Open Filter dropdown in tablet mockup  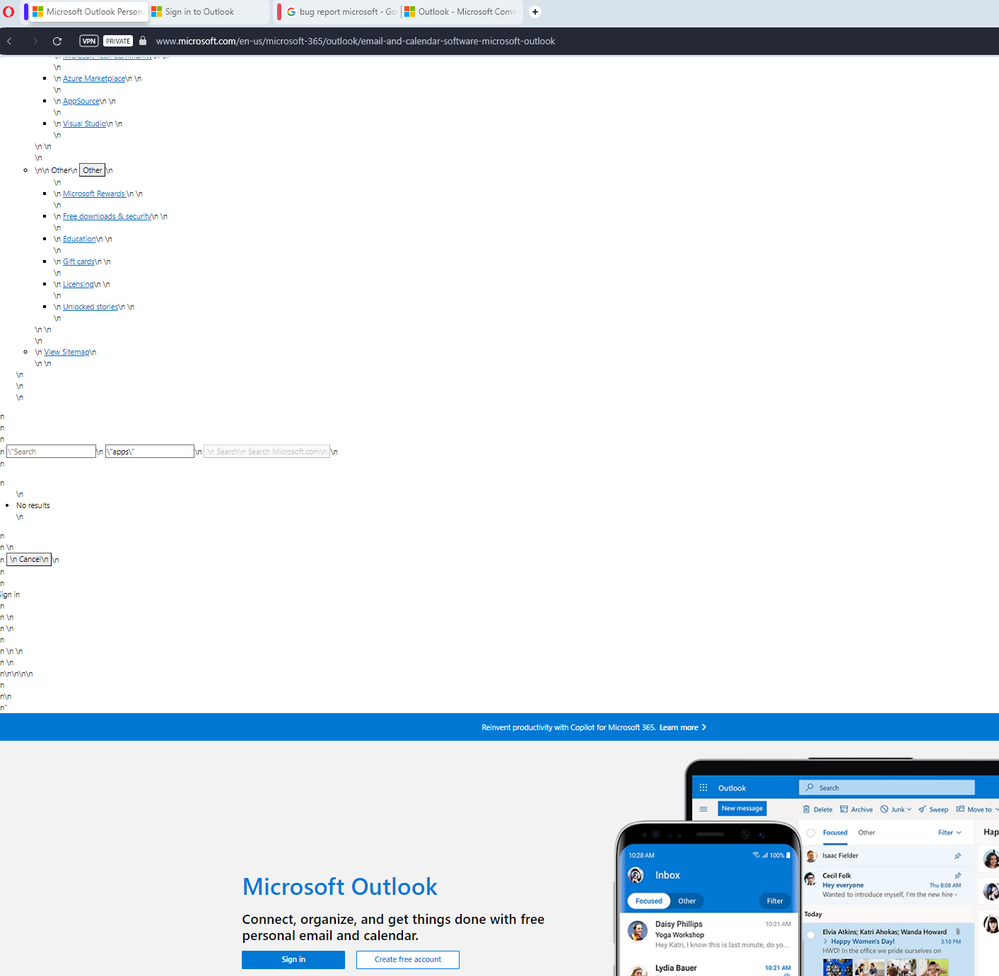[949, 833]
